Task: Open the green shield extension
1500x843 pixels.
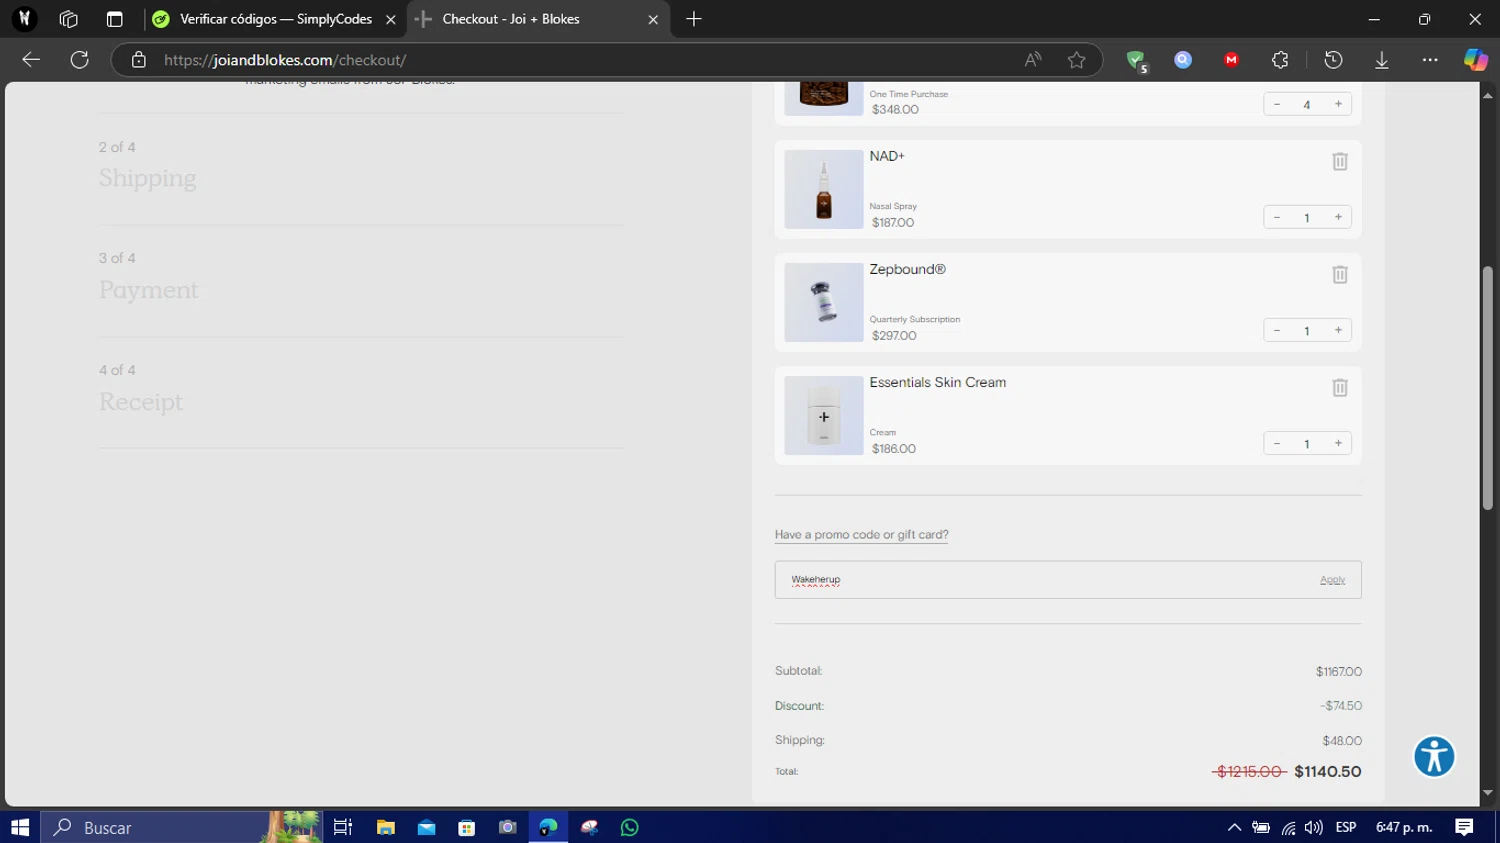Action: (1136, 61)
